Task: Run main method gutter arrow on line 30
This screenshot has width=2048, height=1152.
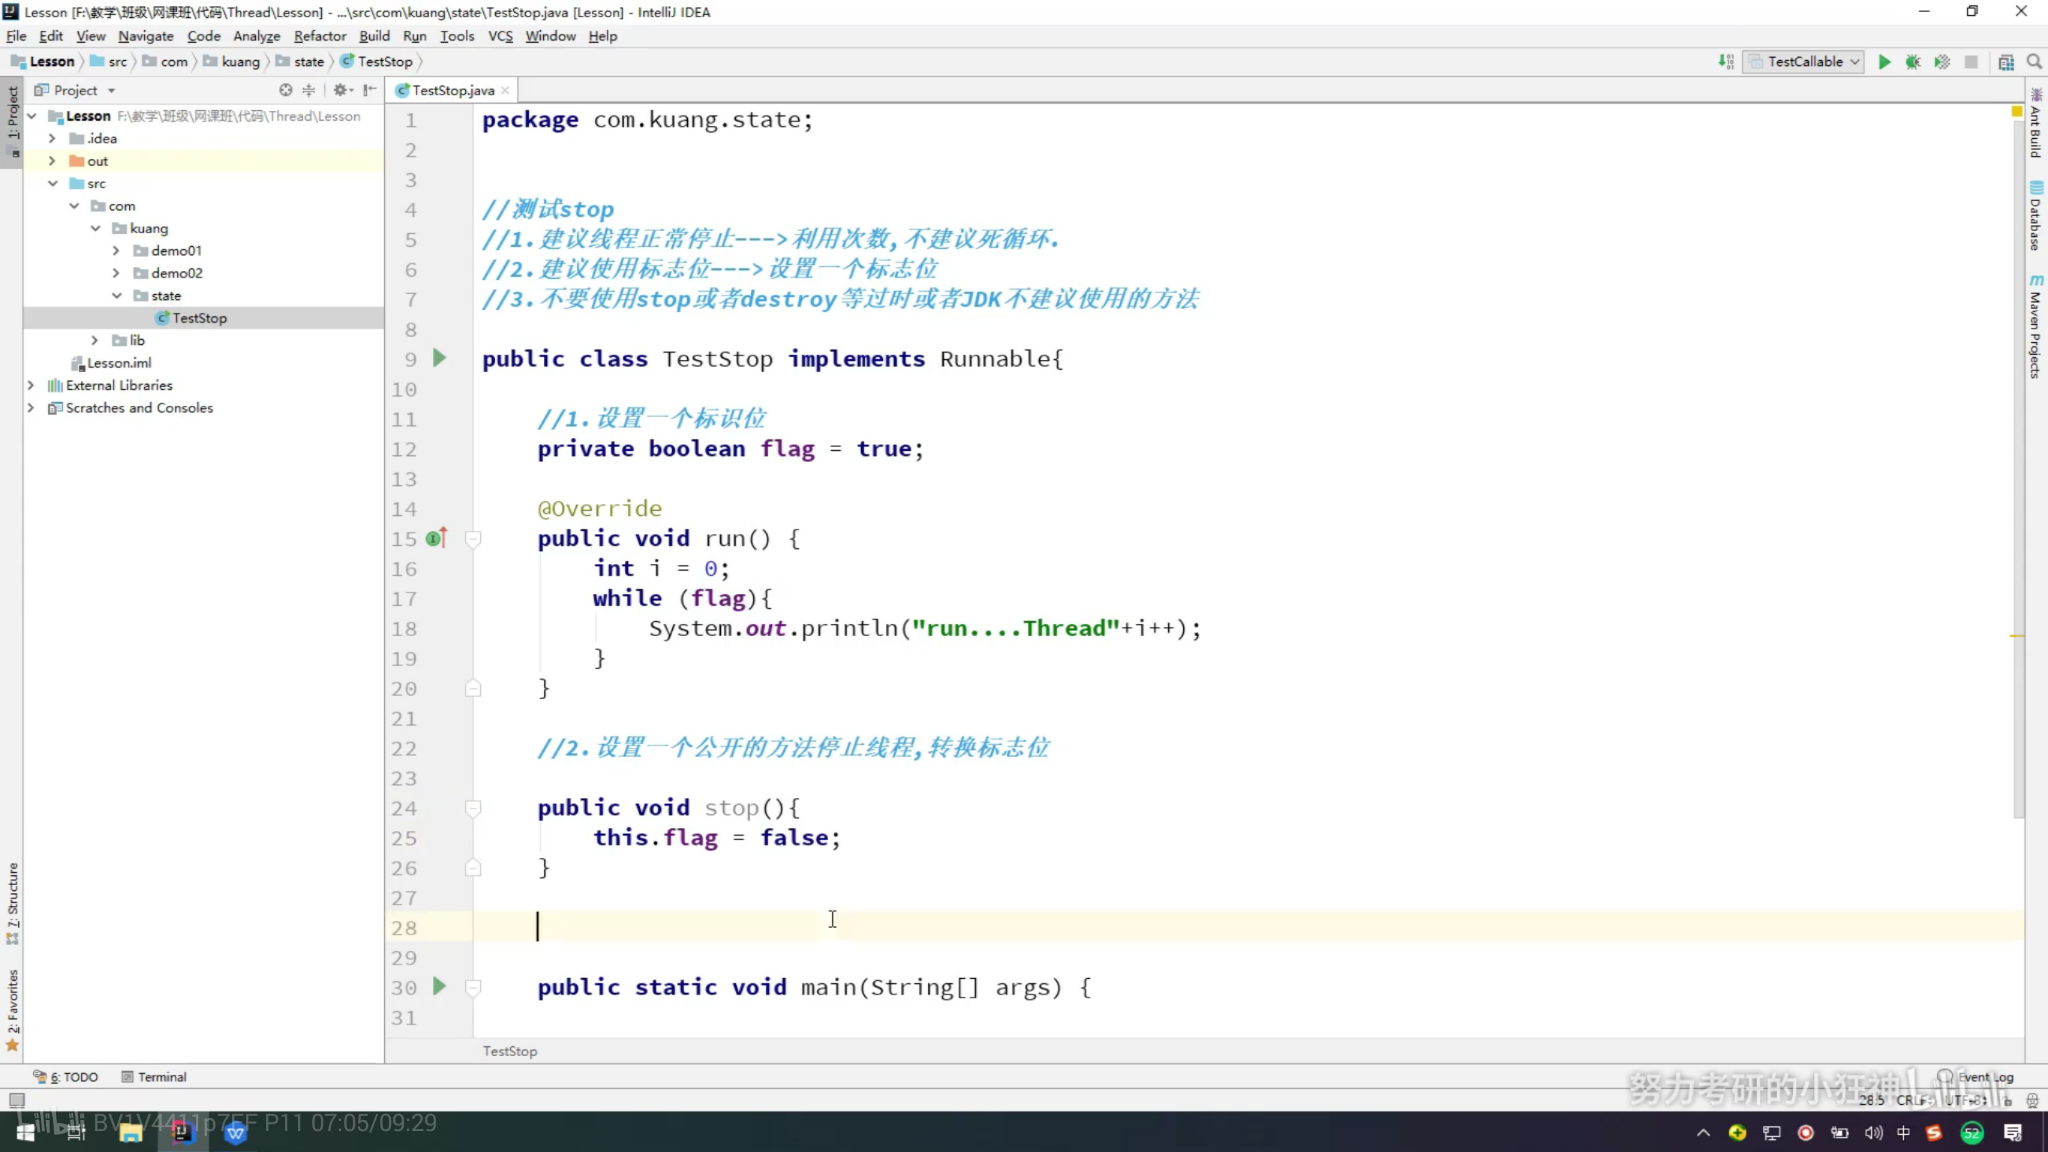Action: tap(439, 987)
